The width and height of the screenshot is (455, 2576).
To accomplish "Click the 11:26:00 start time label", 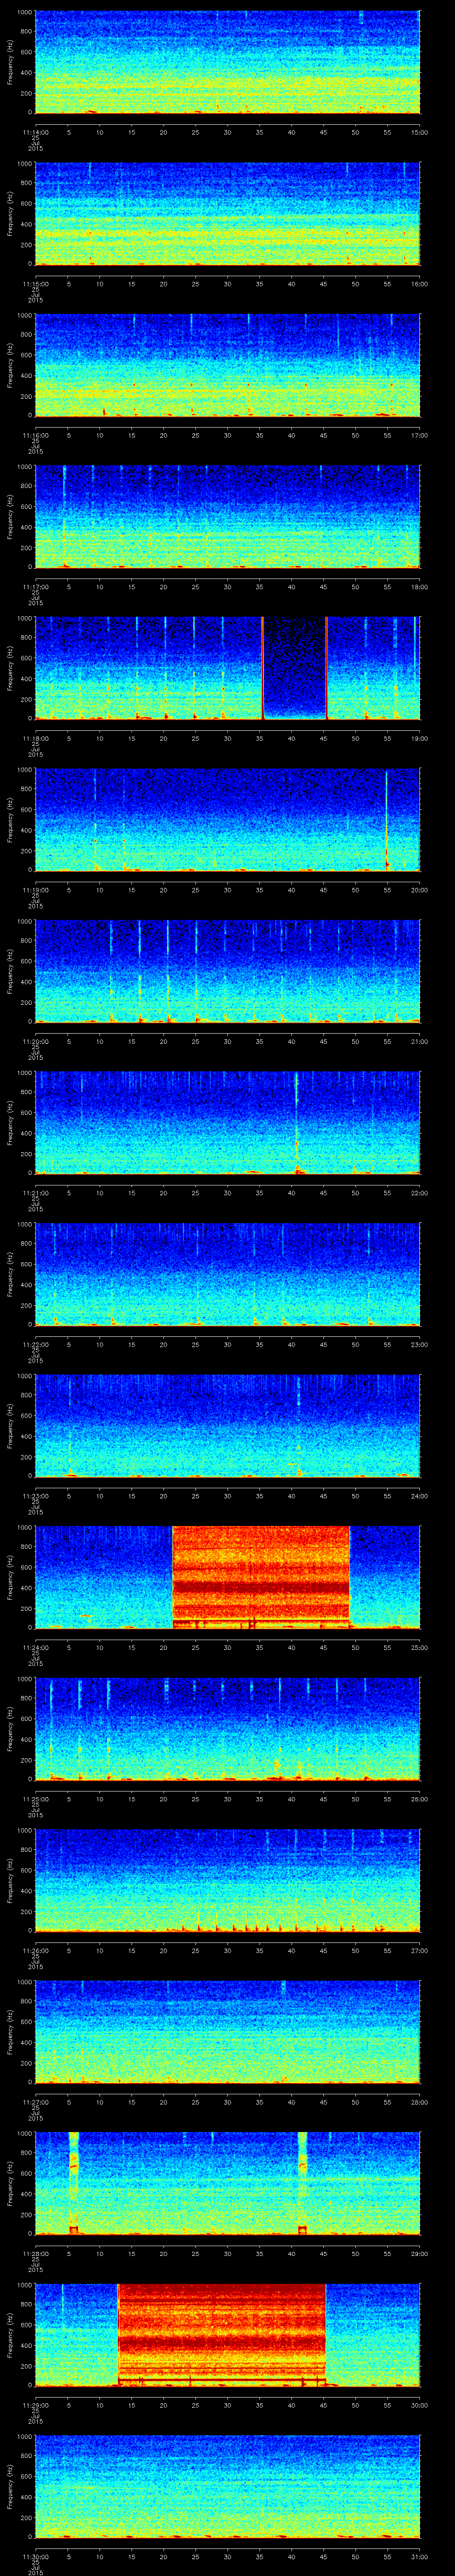I will coord(35,1950).
